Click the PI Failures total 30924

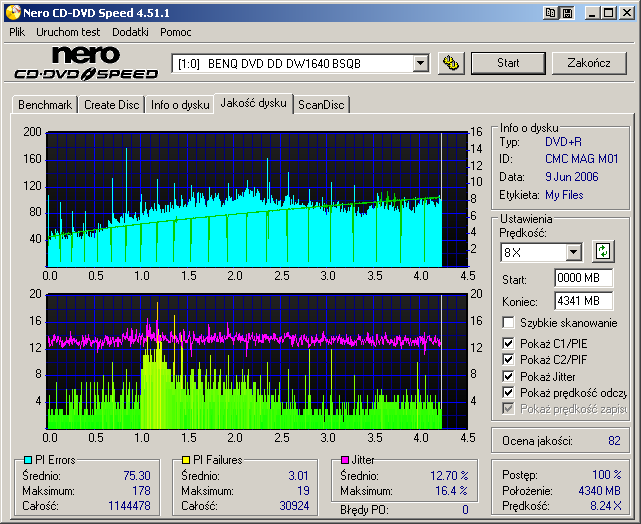pos(294,506)
